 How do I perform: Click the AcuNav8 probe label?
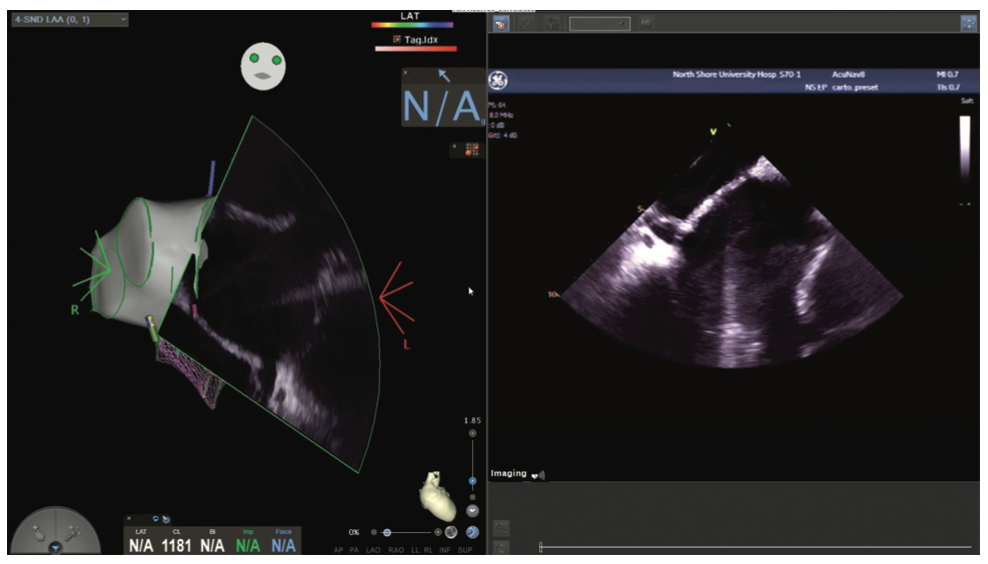[x=848, y=74]
